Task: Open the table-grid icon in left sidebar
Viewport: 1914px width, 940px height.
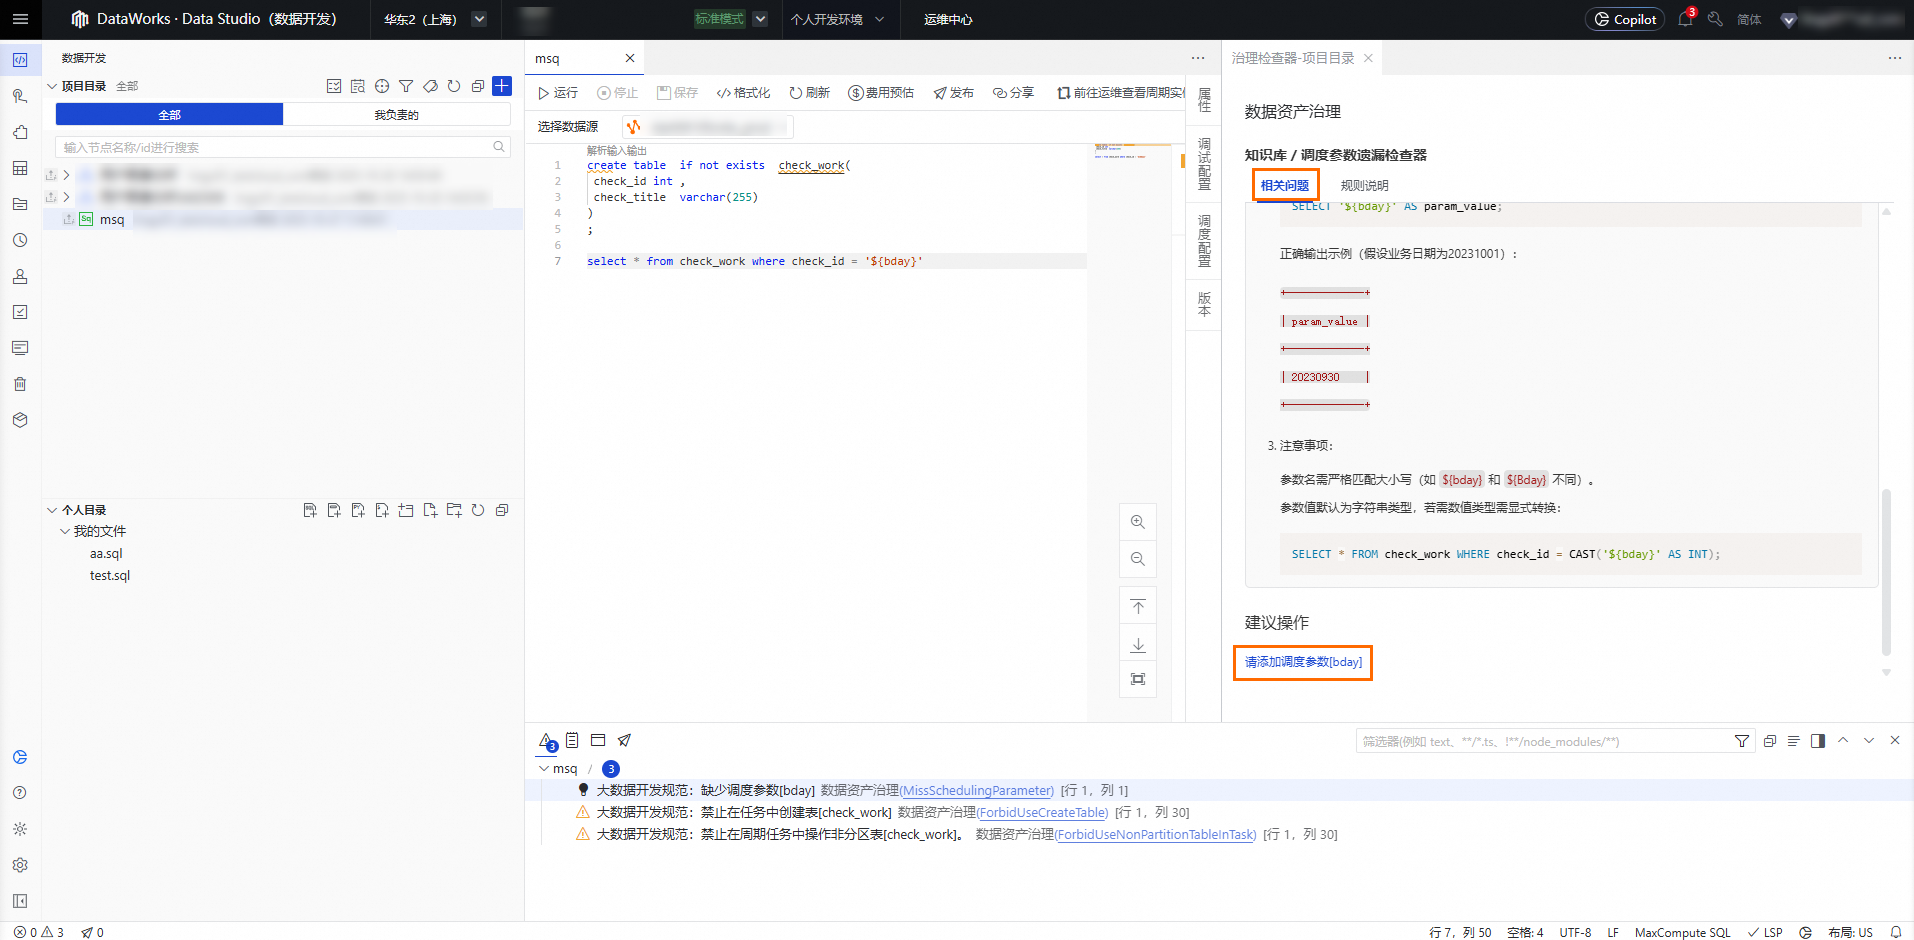Action: coord(20,168)
